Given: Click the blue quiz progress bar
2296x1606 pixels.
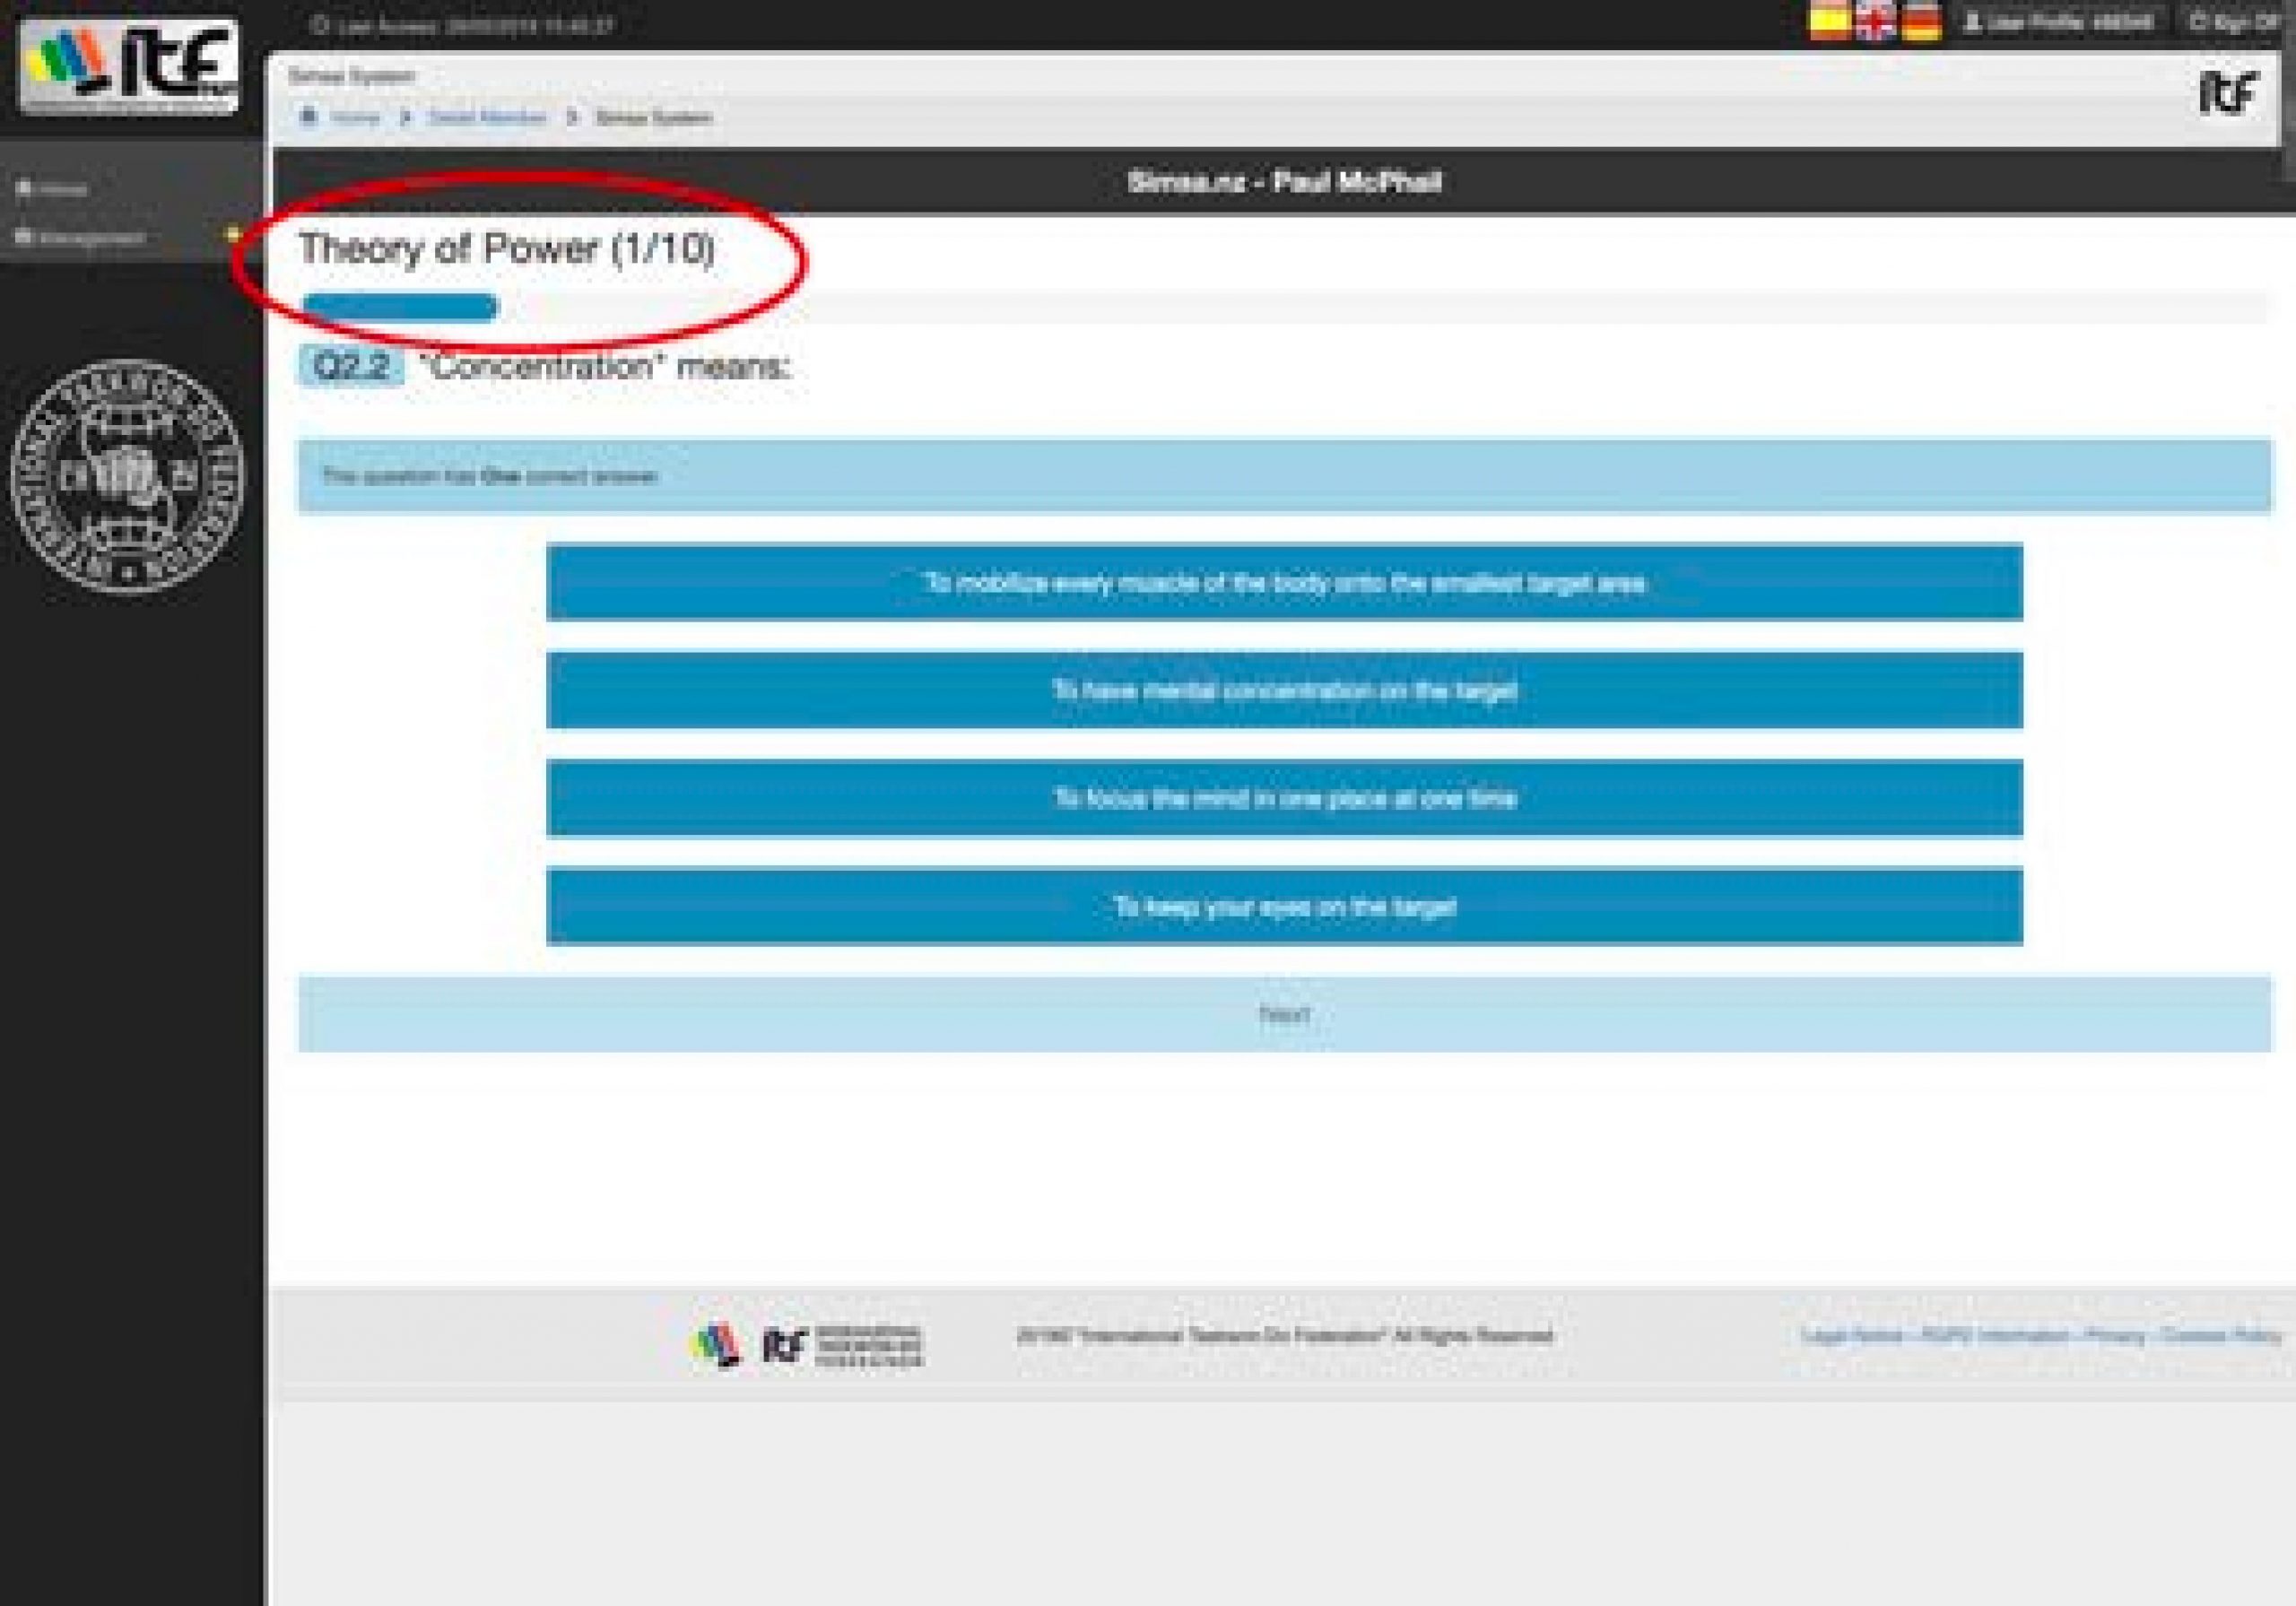Looking at the screenshot, I should click(x=400, y=307).
